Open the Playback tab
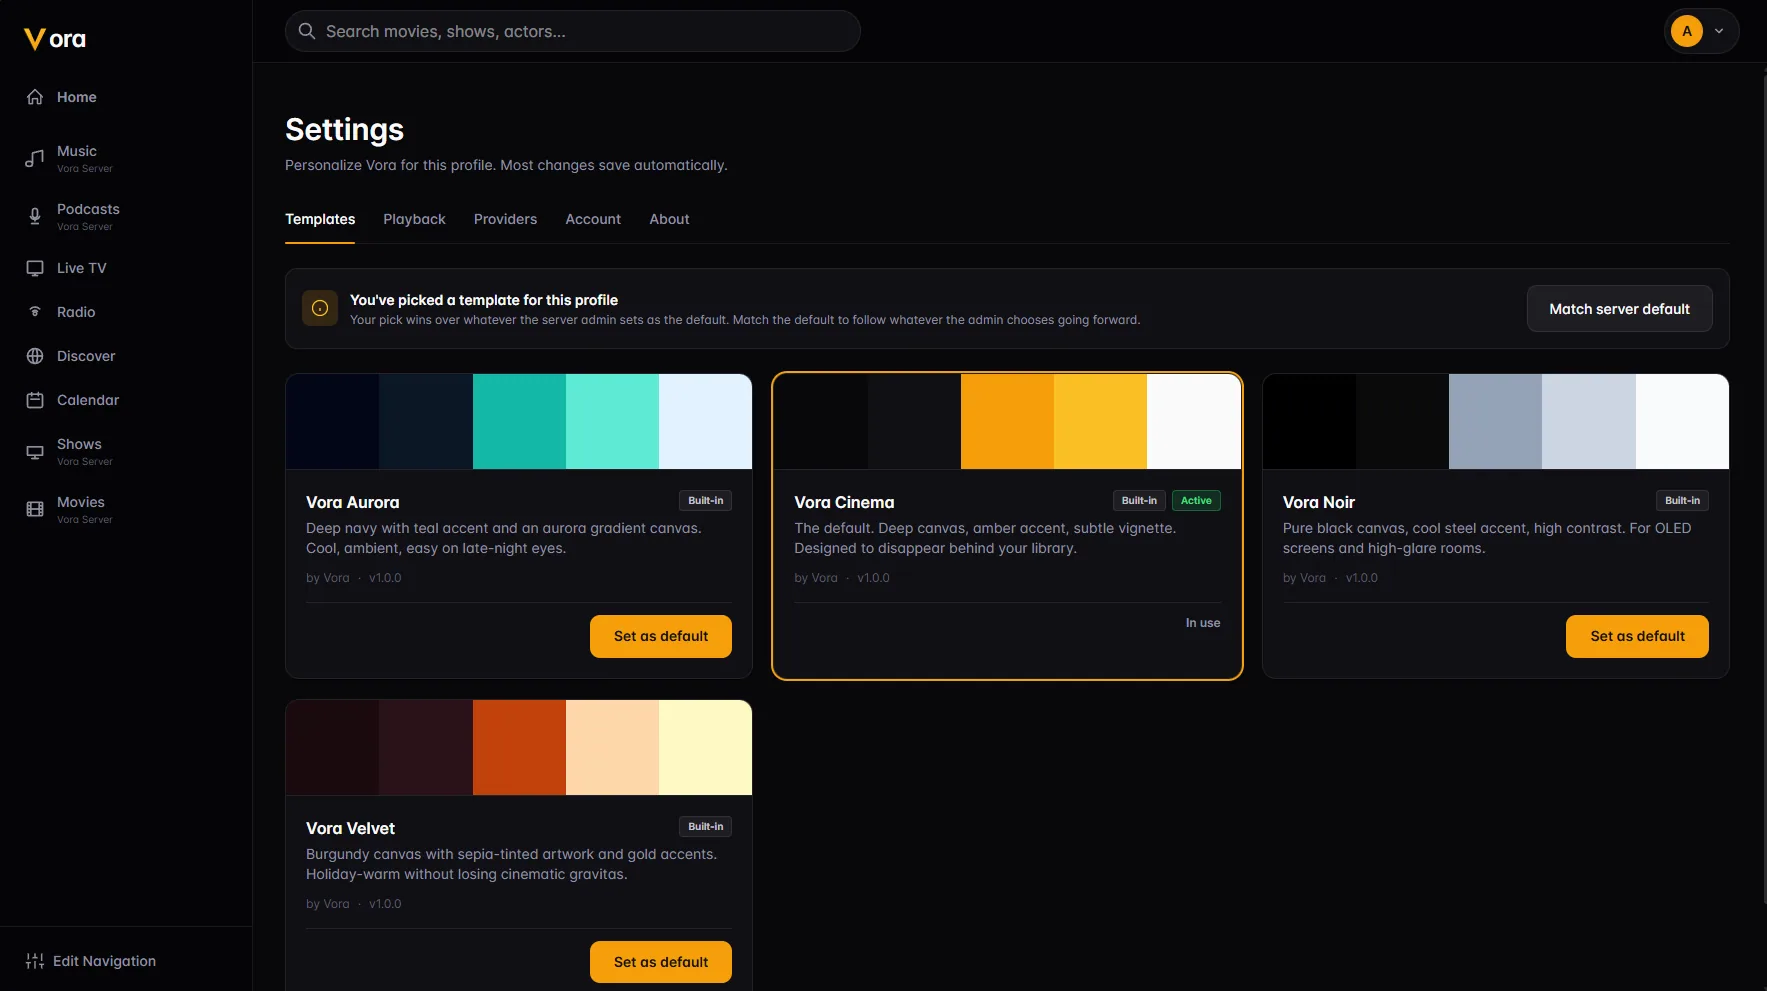Viewport: 1767px width, 991px height. [414, 219]
